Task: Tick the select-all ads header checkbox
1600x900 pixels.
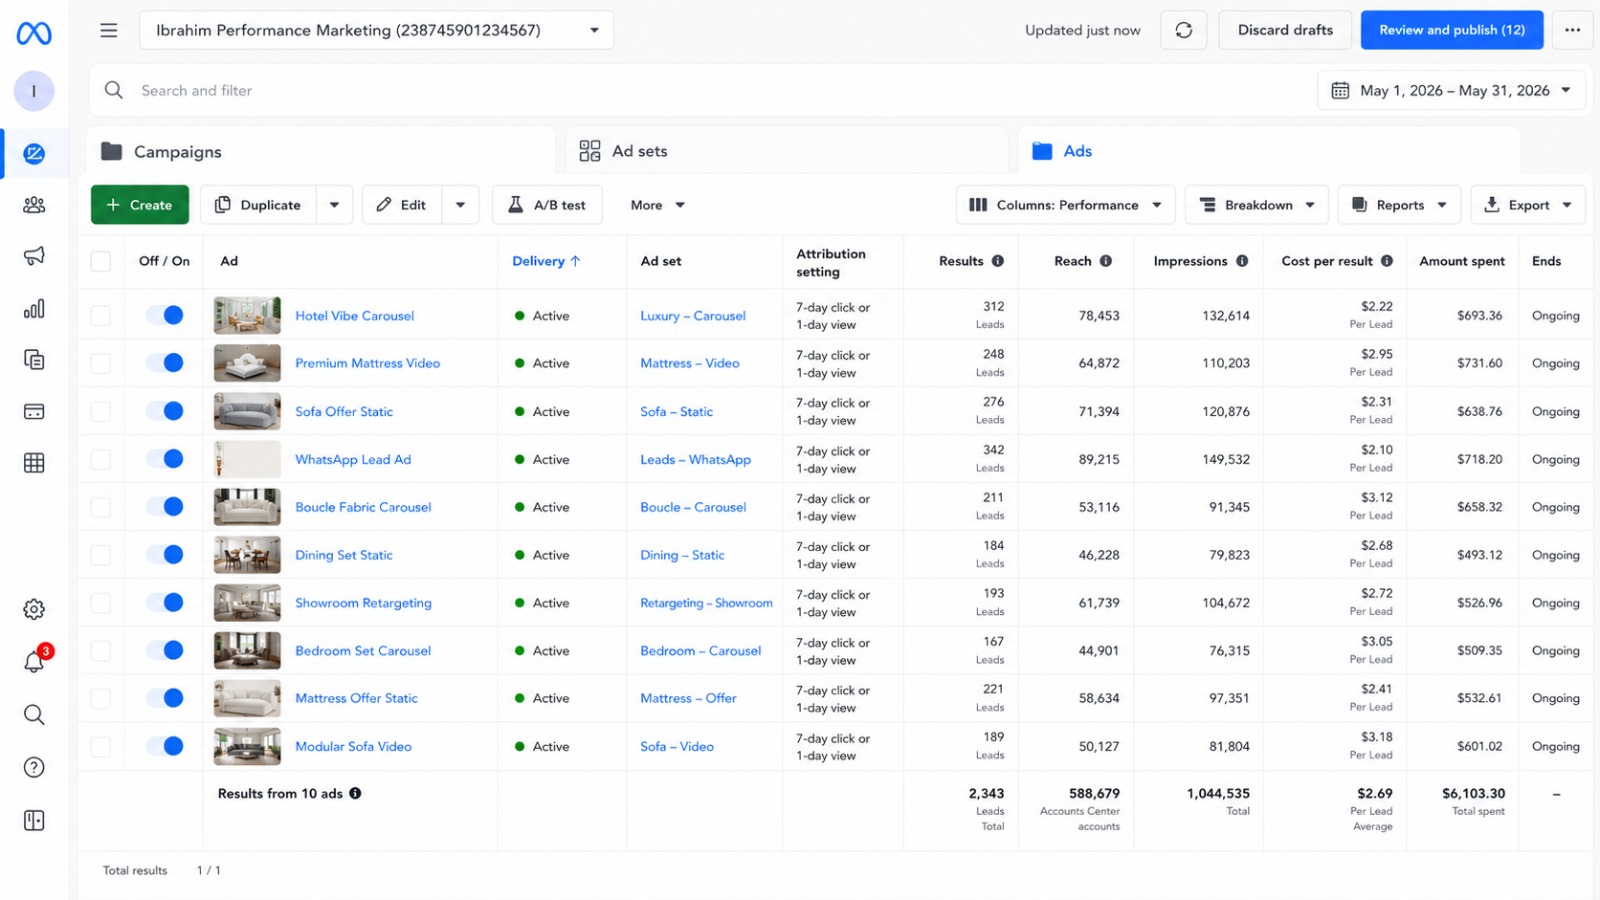Action: pyautogui.click(x=101, y=261)
